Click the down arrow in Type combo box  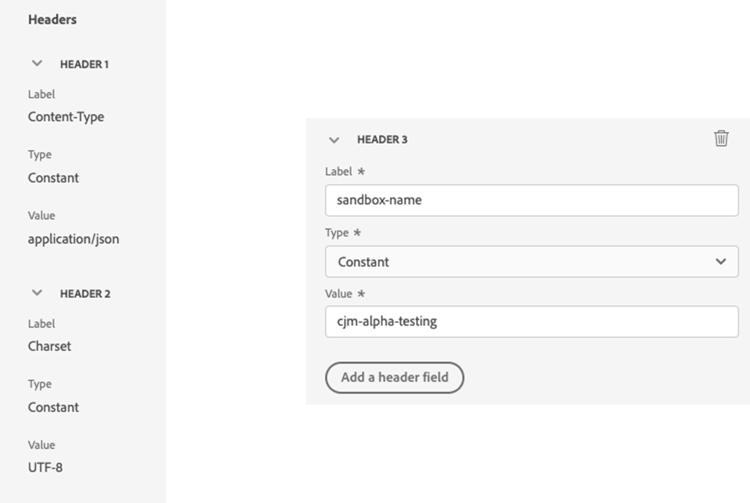721,262
